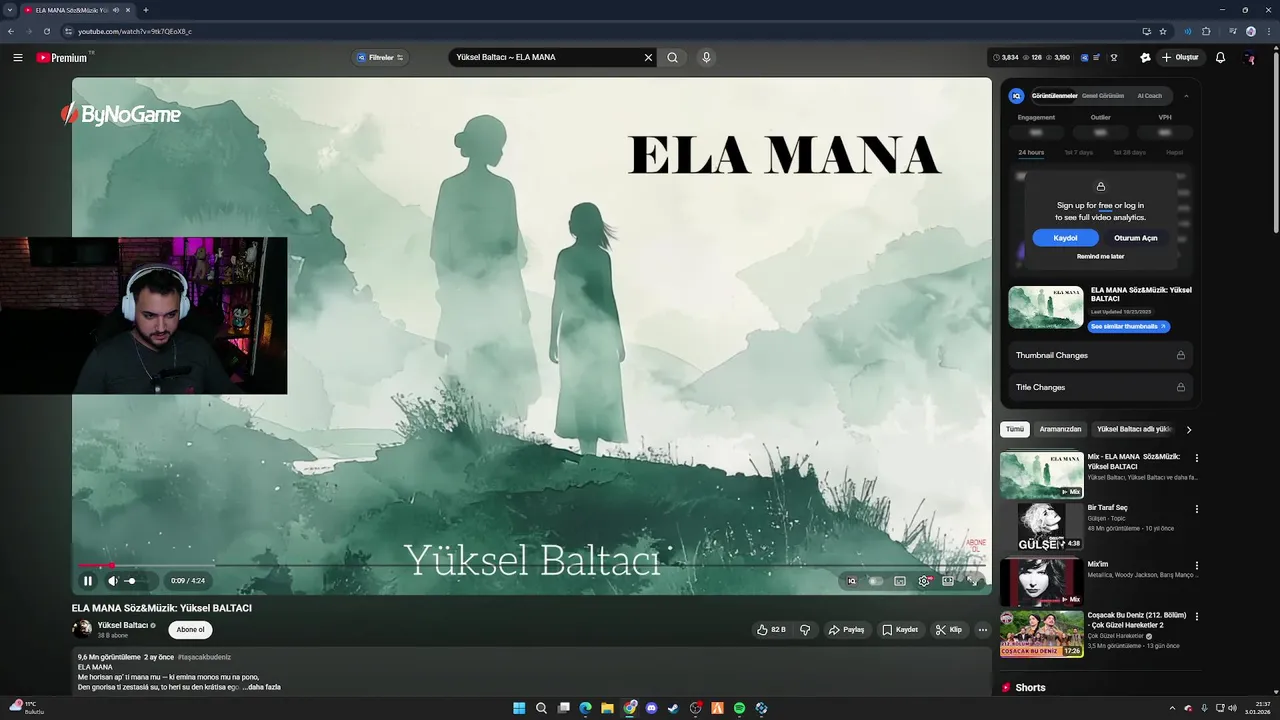Open the options menu for Bir Taraf Seç

[x=1197, y=509]
